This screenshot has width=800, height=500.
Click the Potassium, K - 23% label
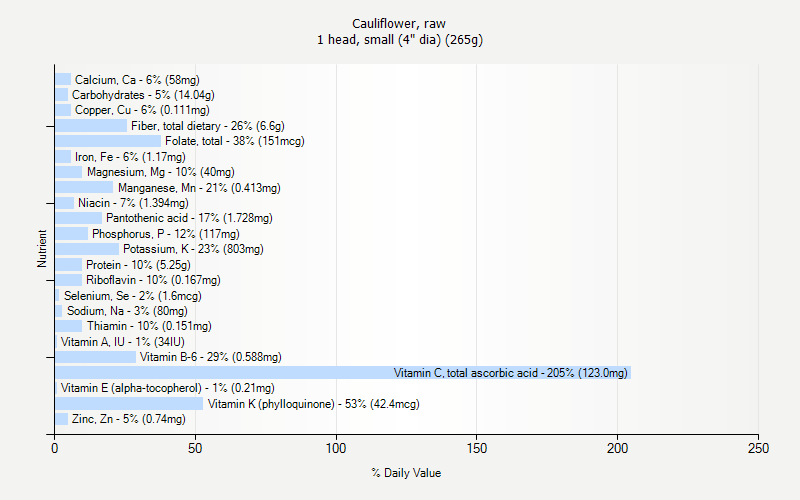193,249
